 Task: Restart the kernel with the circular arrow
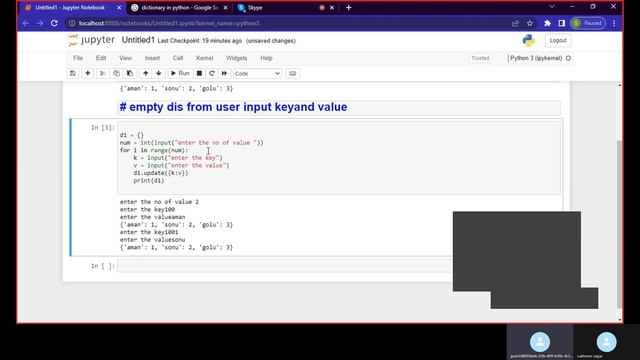[211, 73]
